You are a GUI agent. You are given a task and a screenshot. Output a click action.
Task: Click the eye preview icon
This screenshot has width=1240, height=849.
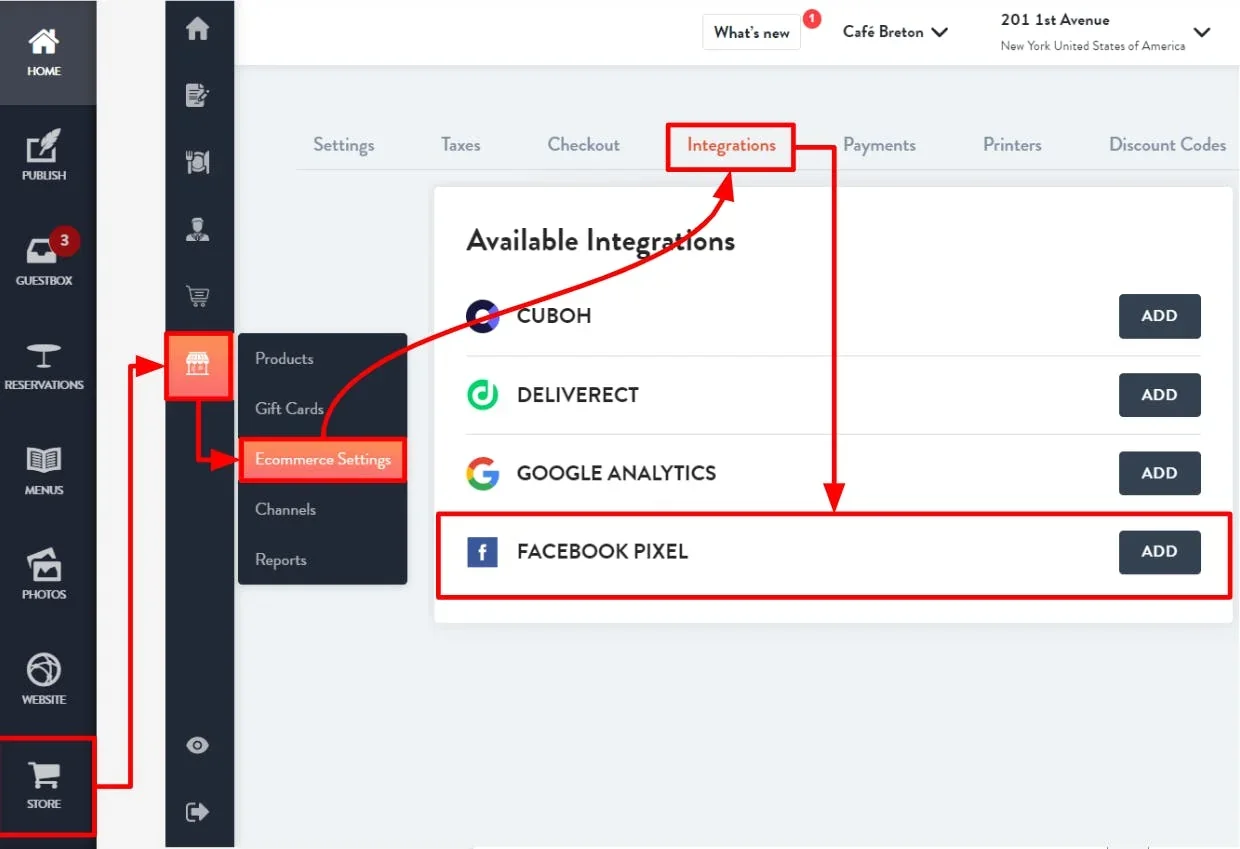[198, 745]
